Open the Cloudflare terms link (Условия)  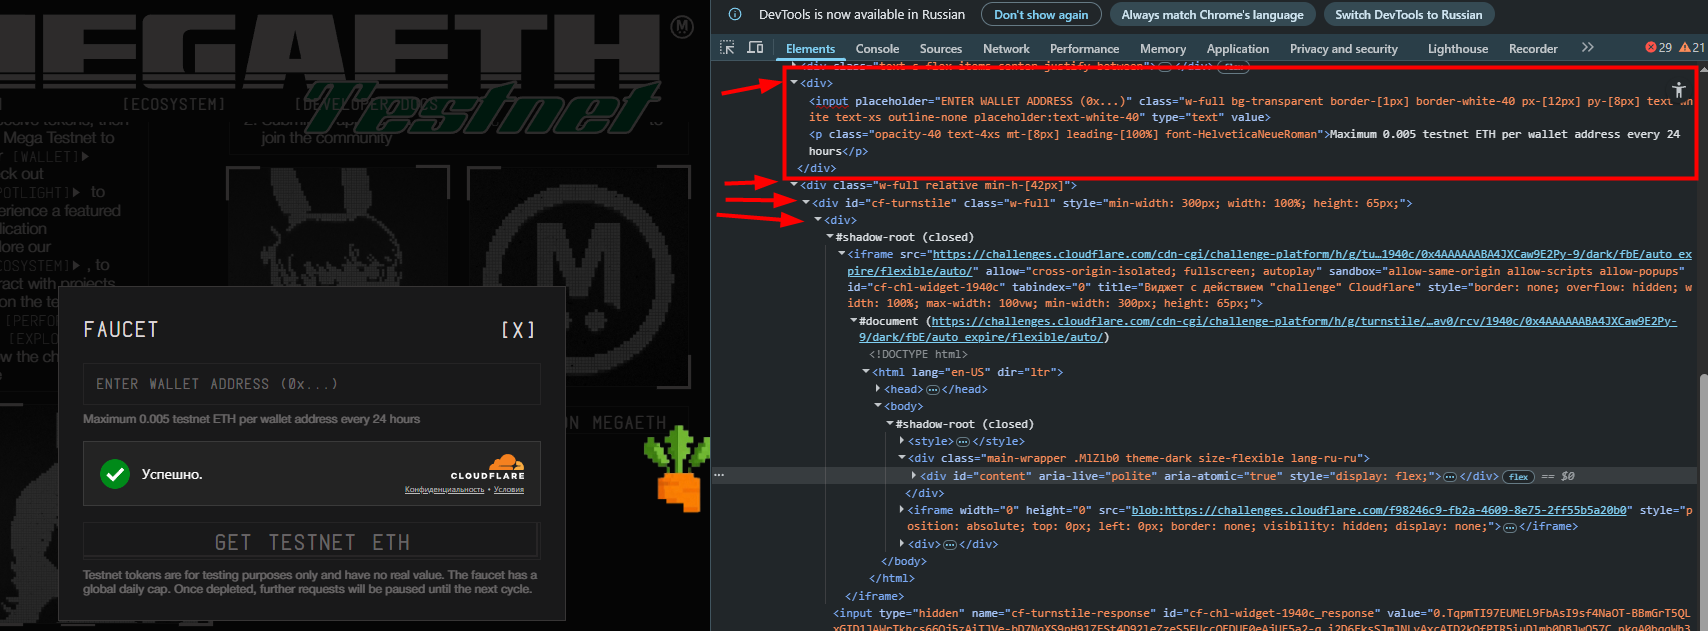click(x=508, y=490)
